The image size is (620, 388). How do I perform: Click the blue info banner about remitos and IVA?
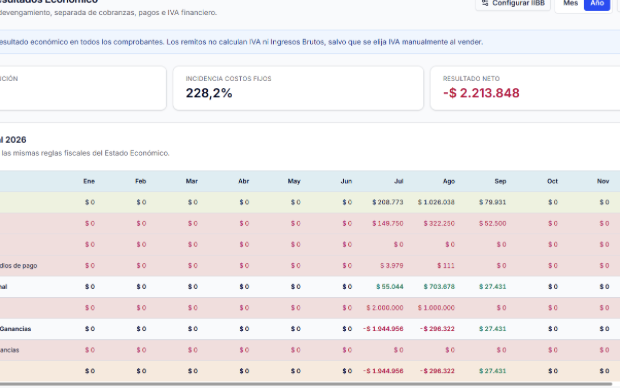(x=310, y=42)
